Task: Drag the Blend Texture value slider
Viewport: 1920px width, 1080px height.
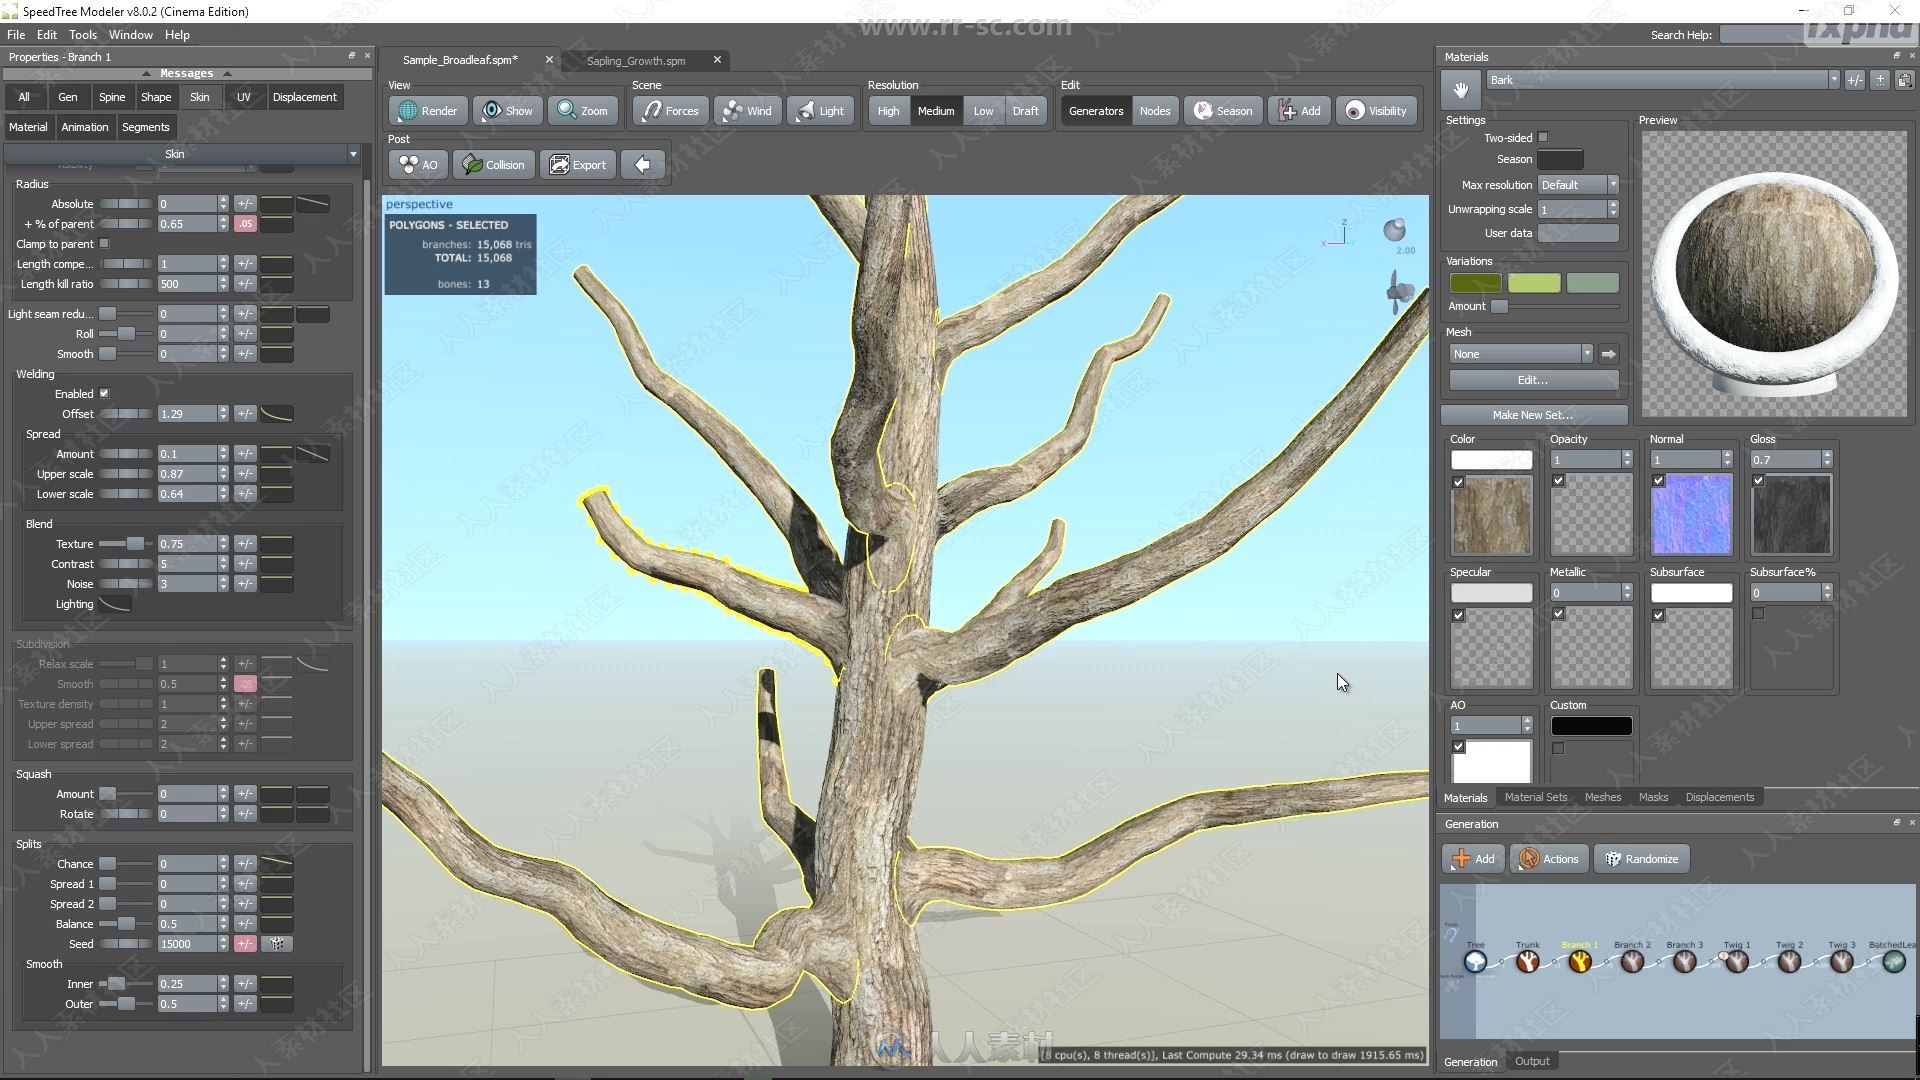Action: [x=135, y=543]
